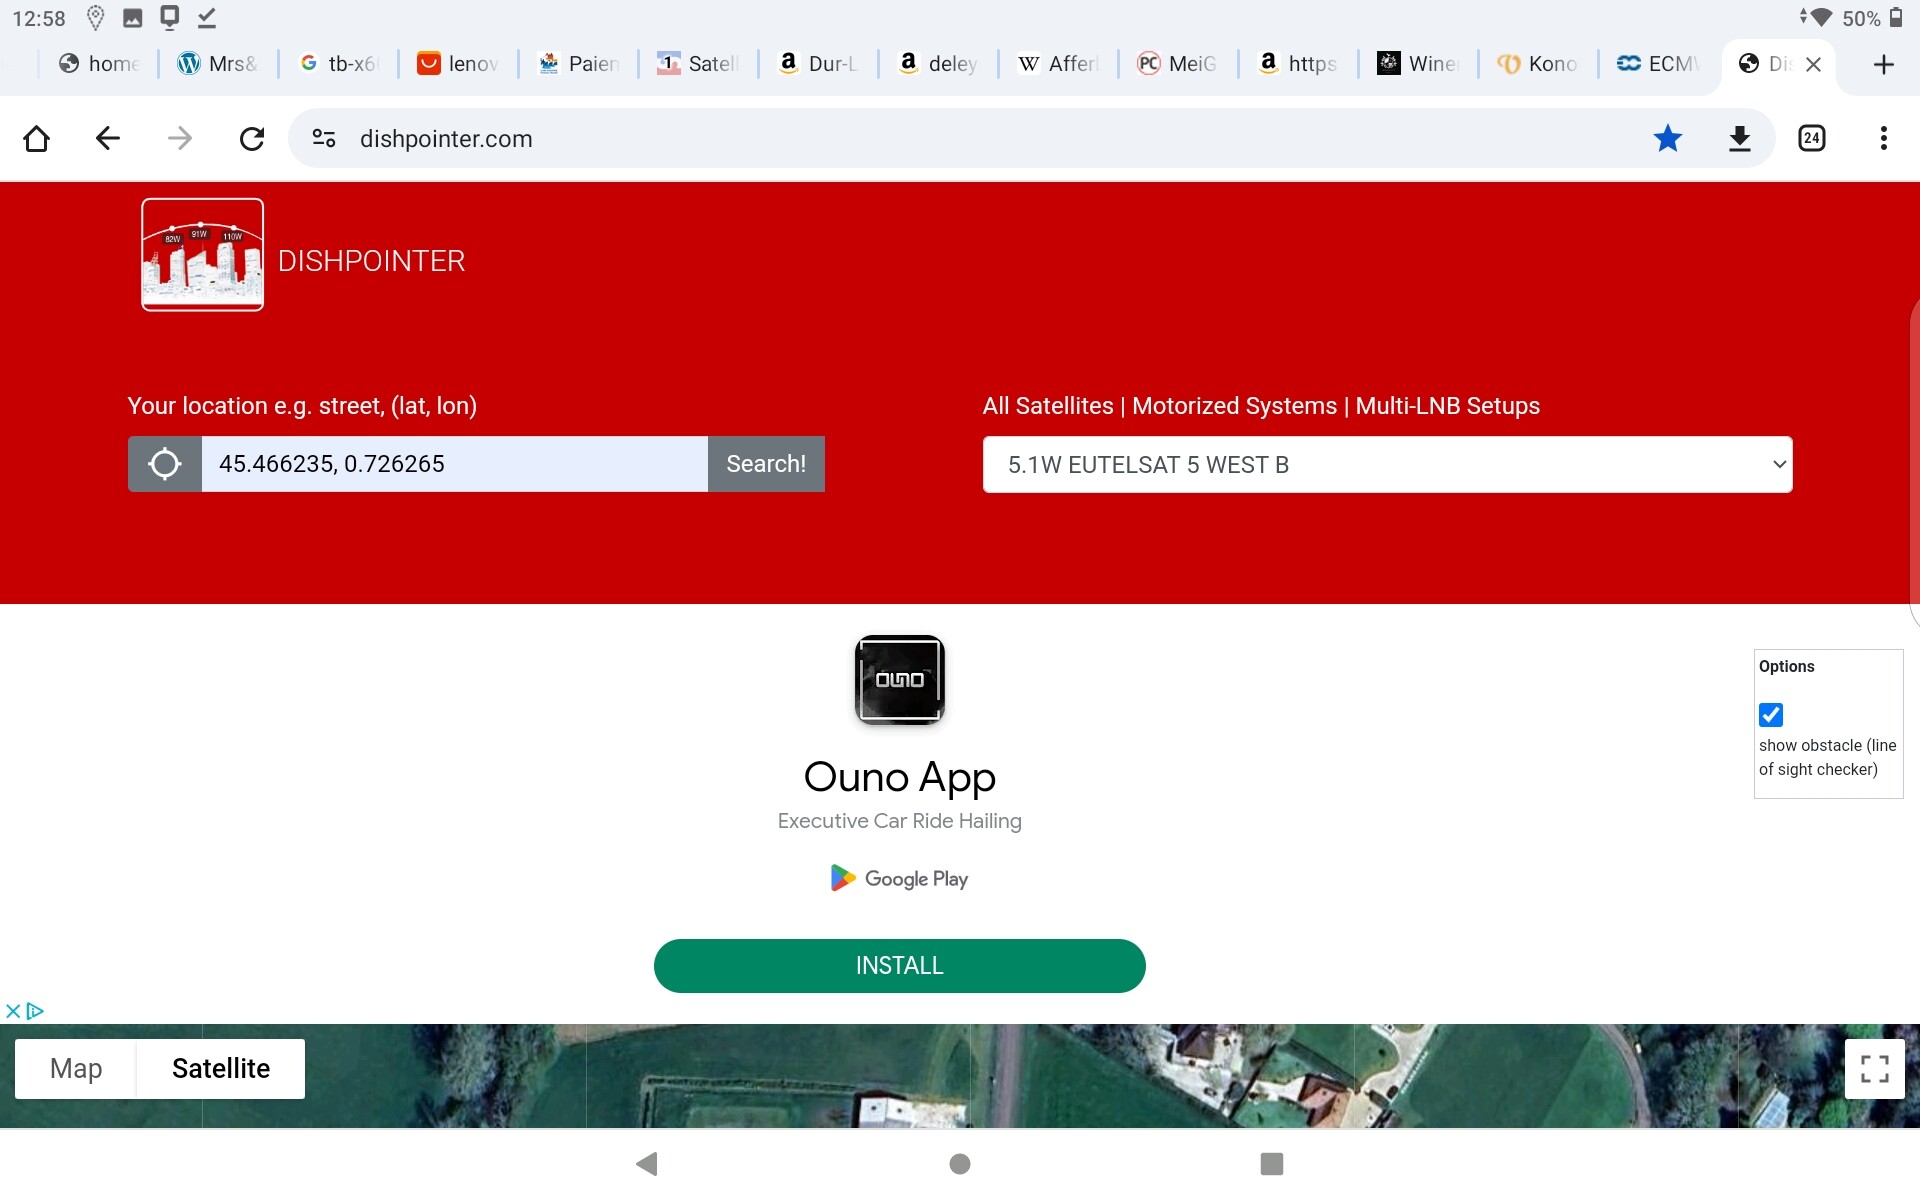
Task: Switch to the Dur-L Amazon tab
Action: coord(818,64)
